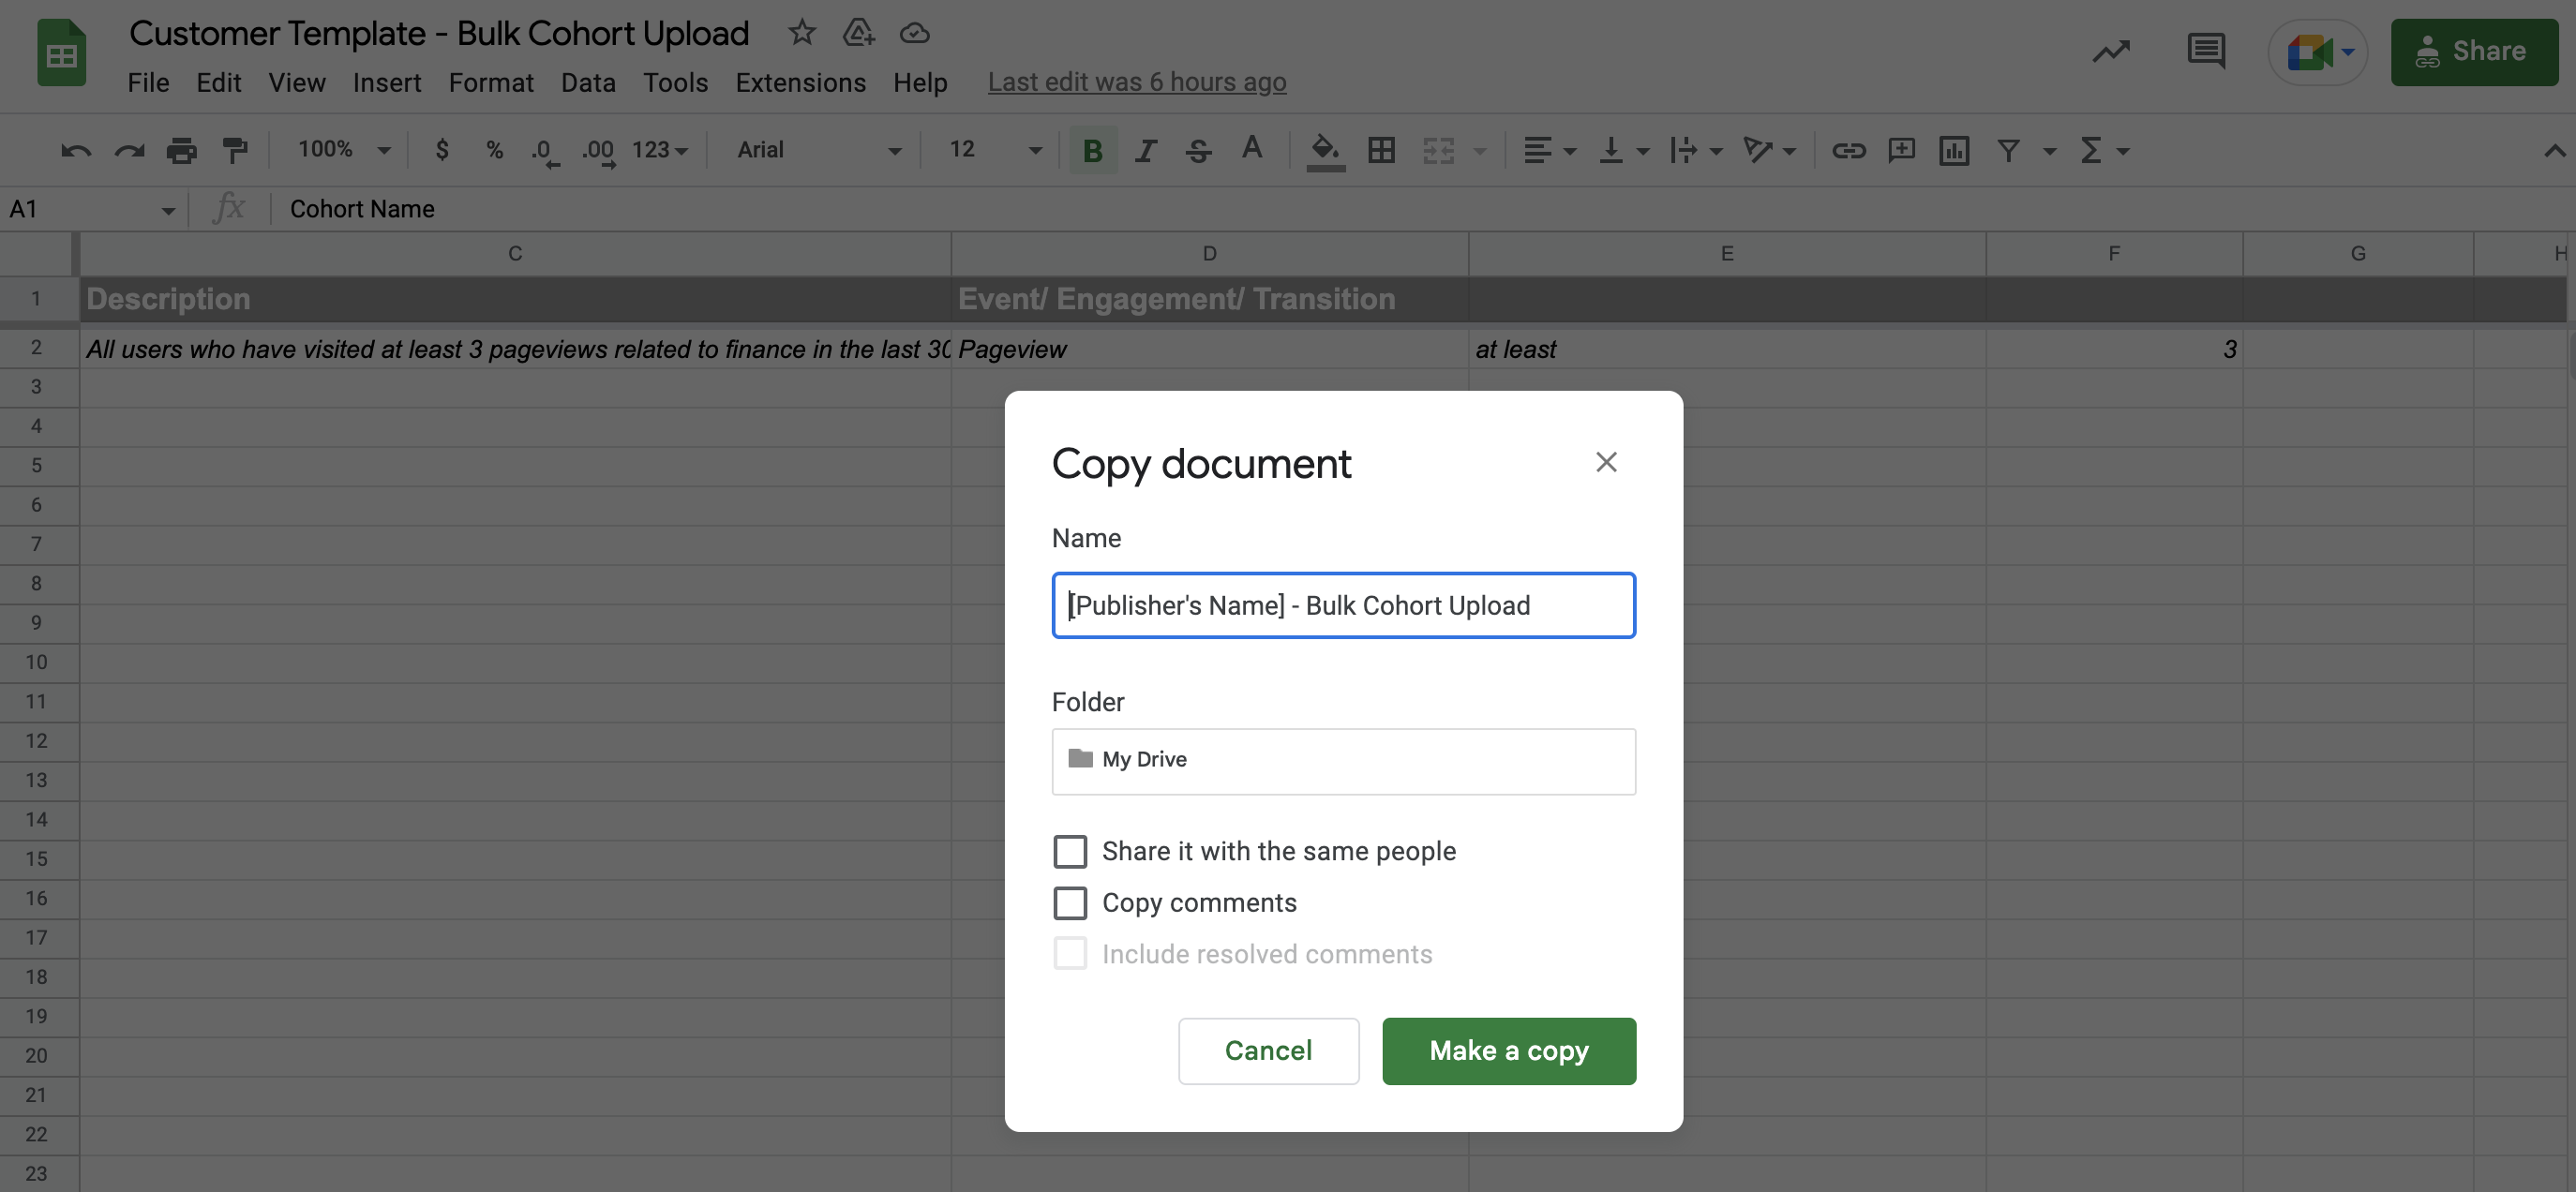Open the comment history icon
The height and width of the screenshot is (1192, 2576).
click(x=2205, y=51)
